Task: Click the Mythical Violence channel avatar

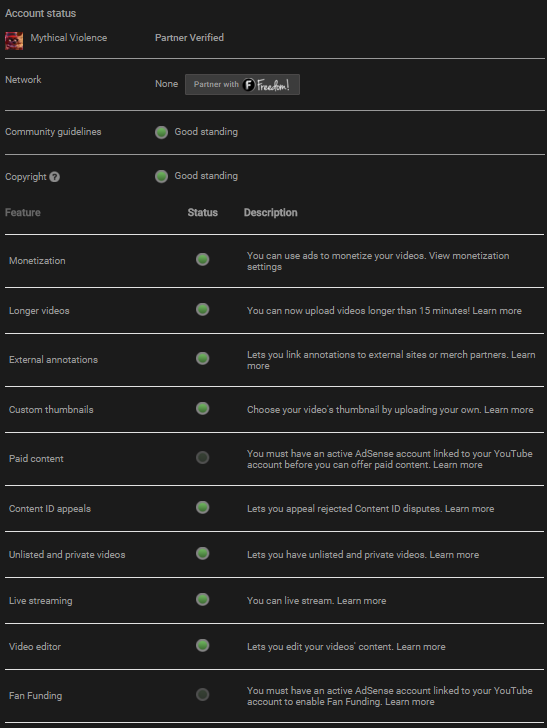Action: [14, 40]
